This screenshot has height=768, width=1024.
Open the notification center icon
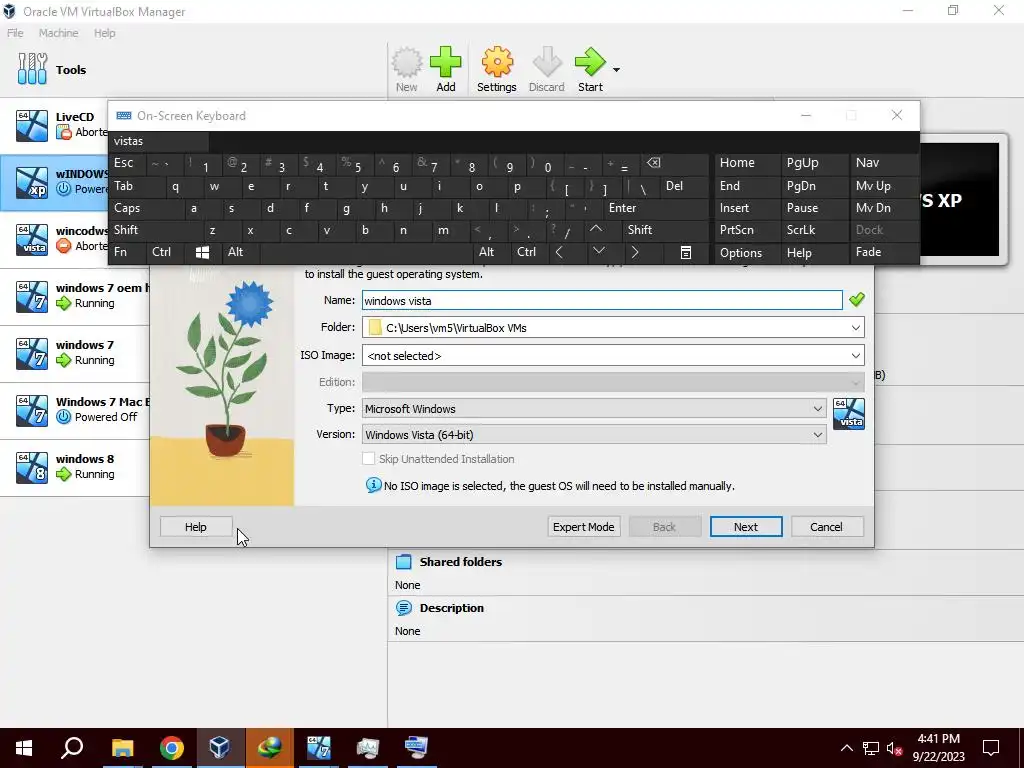click(x=991, y=748)
